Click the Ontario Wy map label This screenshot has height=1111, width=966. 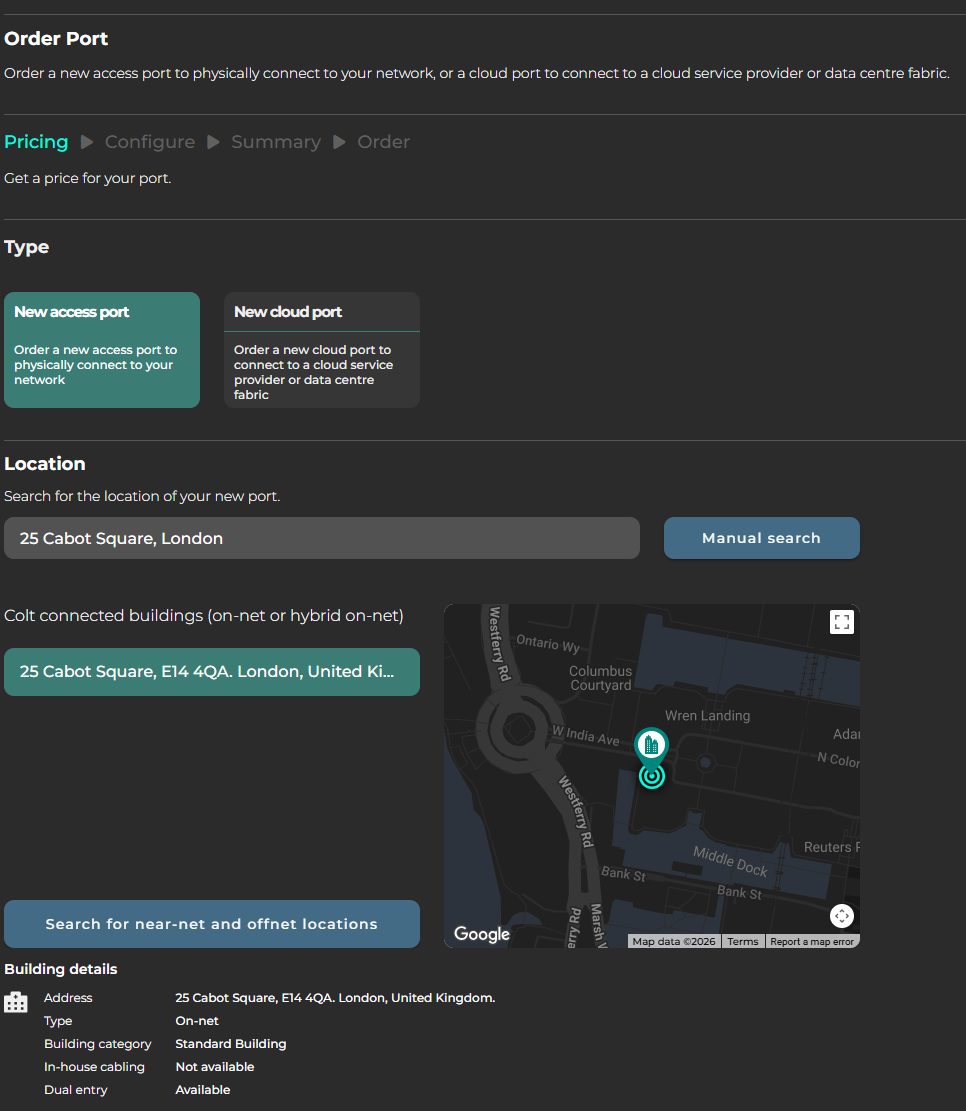(x=548, y=643)
